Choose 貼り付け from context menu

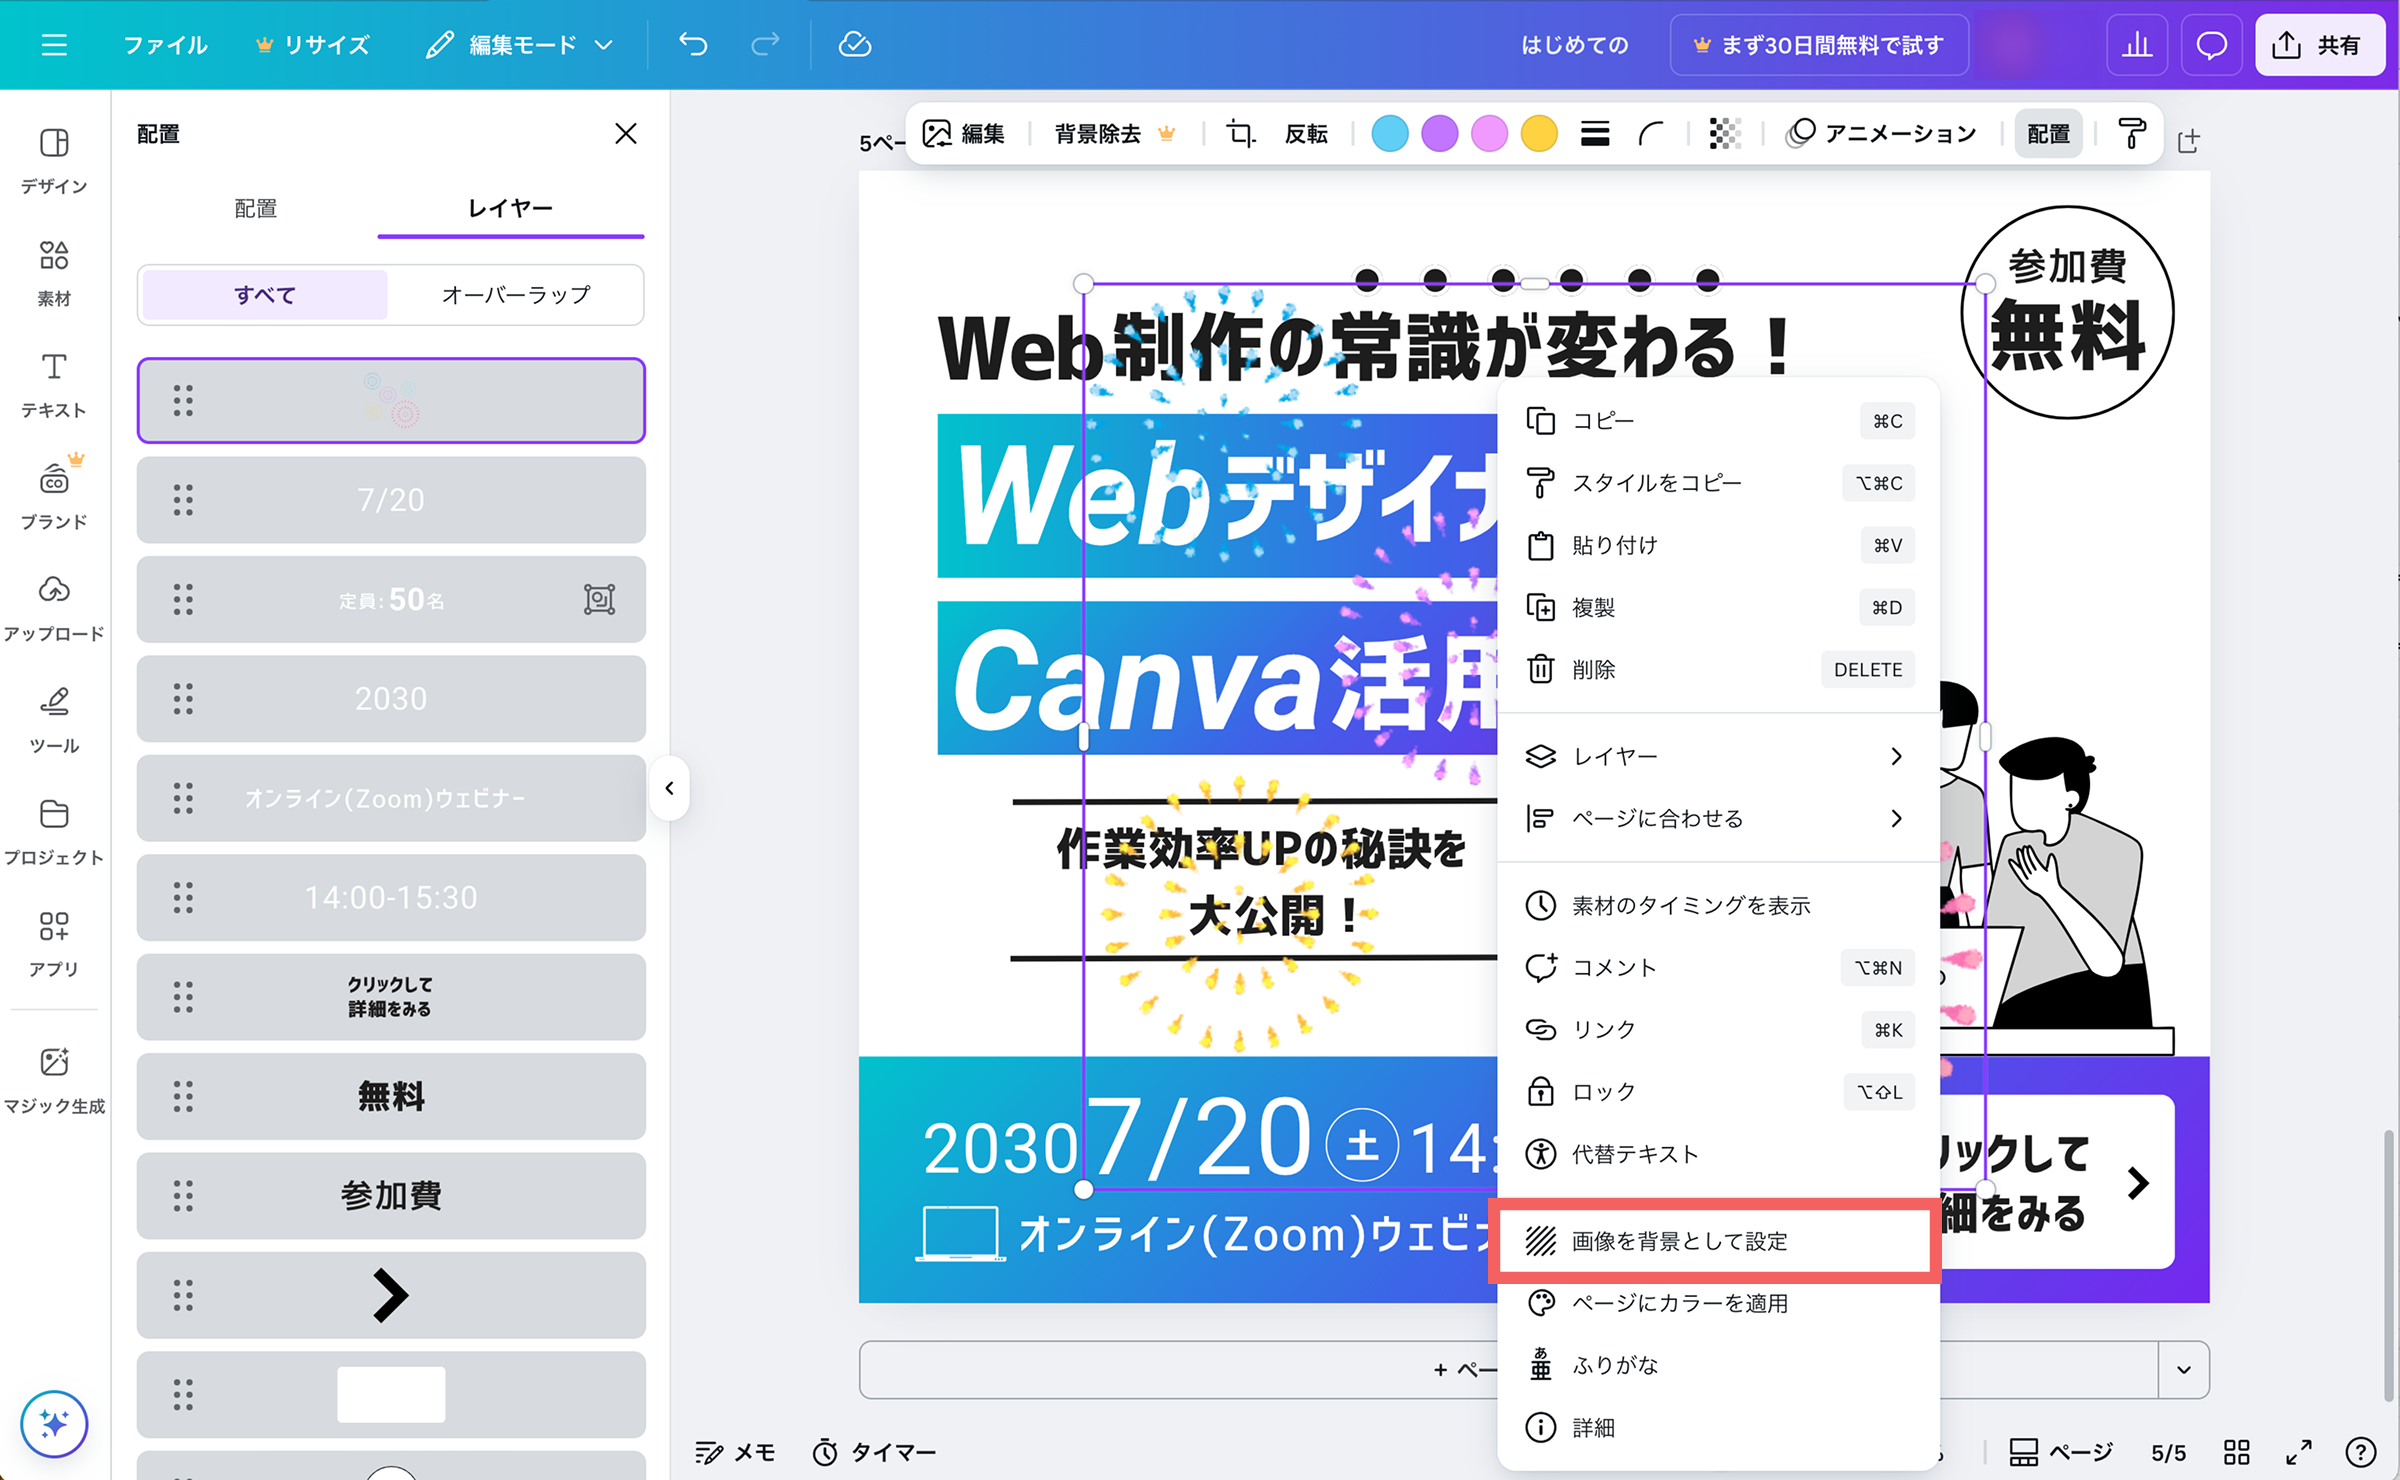pos(1716,545)
